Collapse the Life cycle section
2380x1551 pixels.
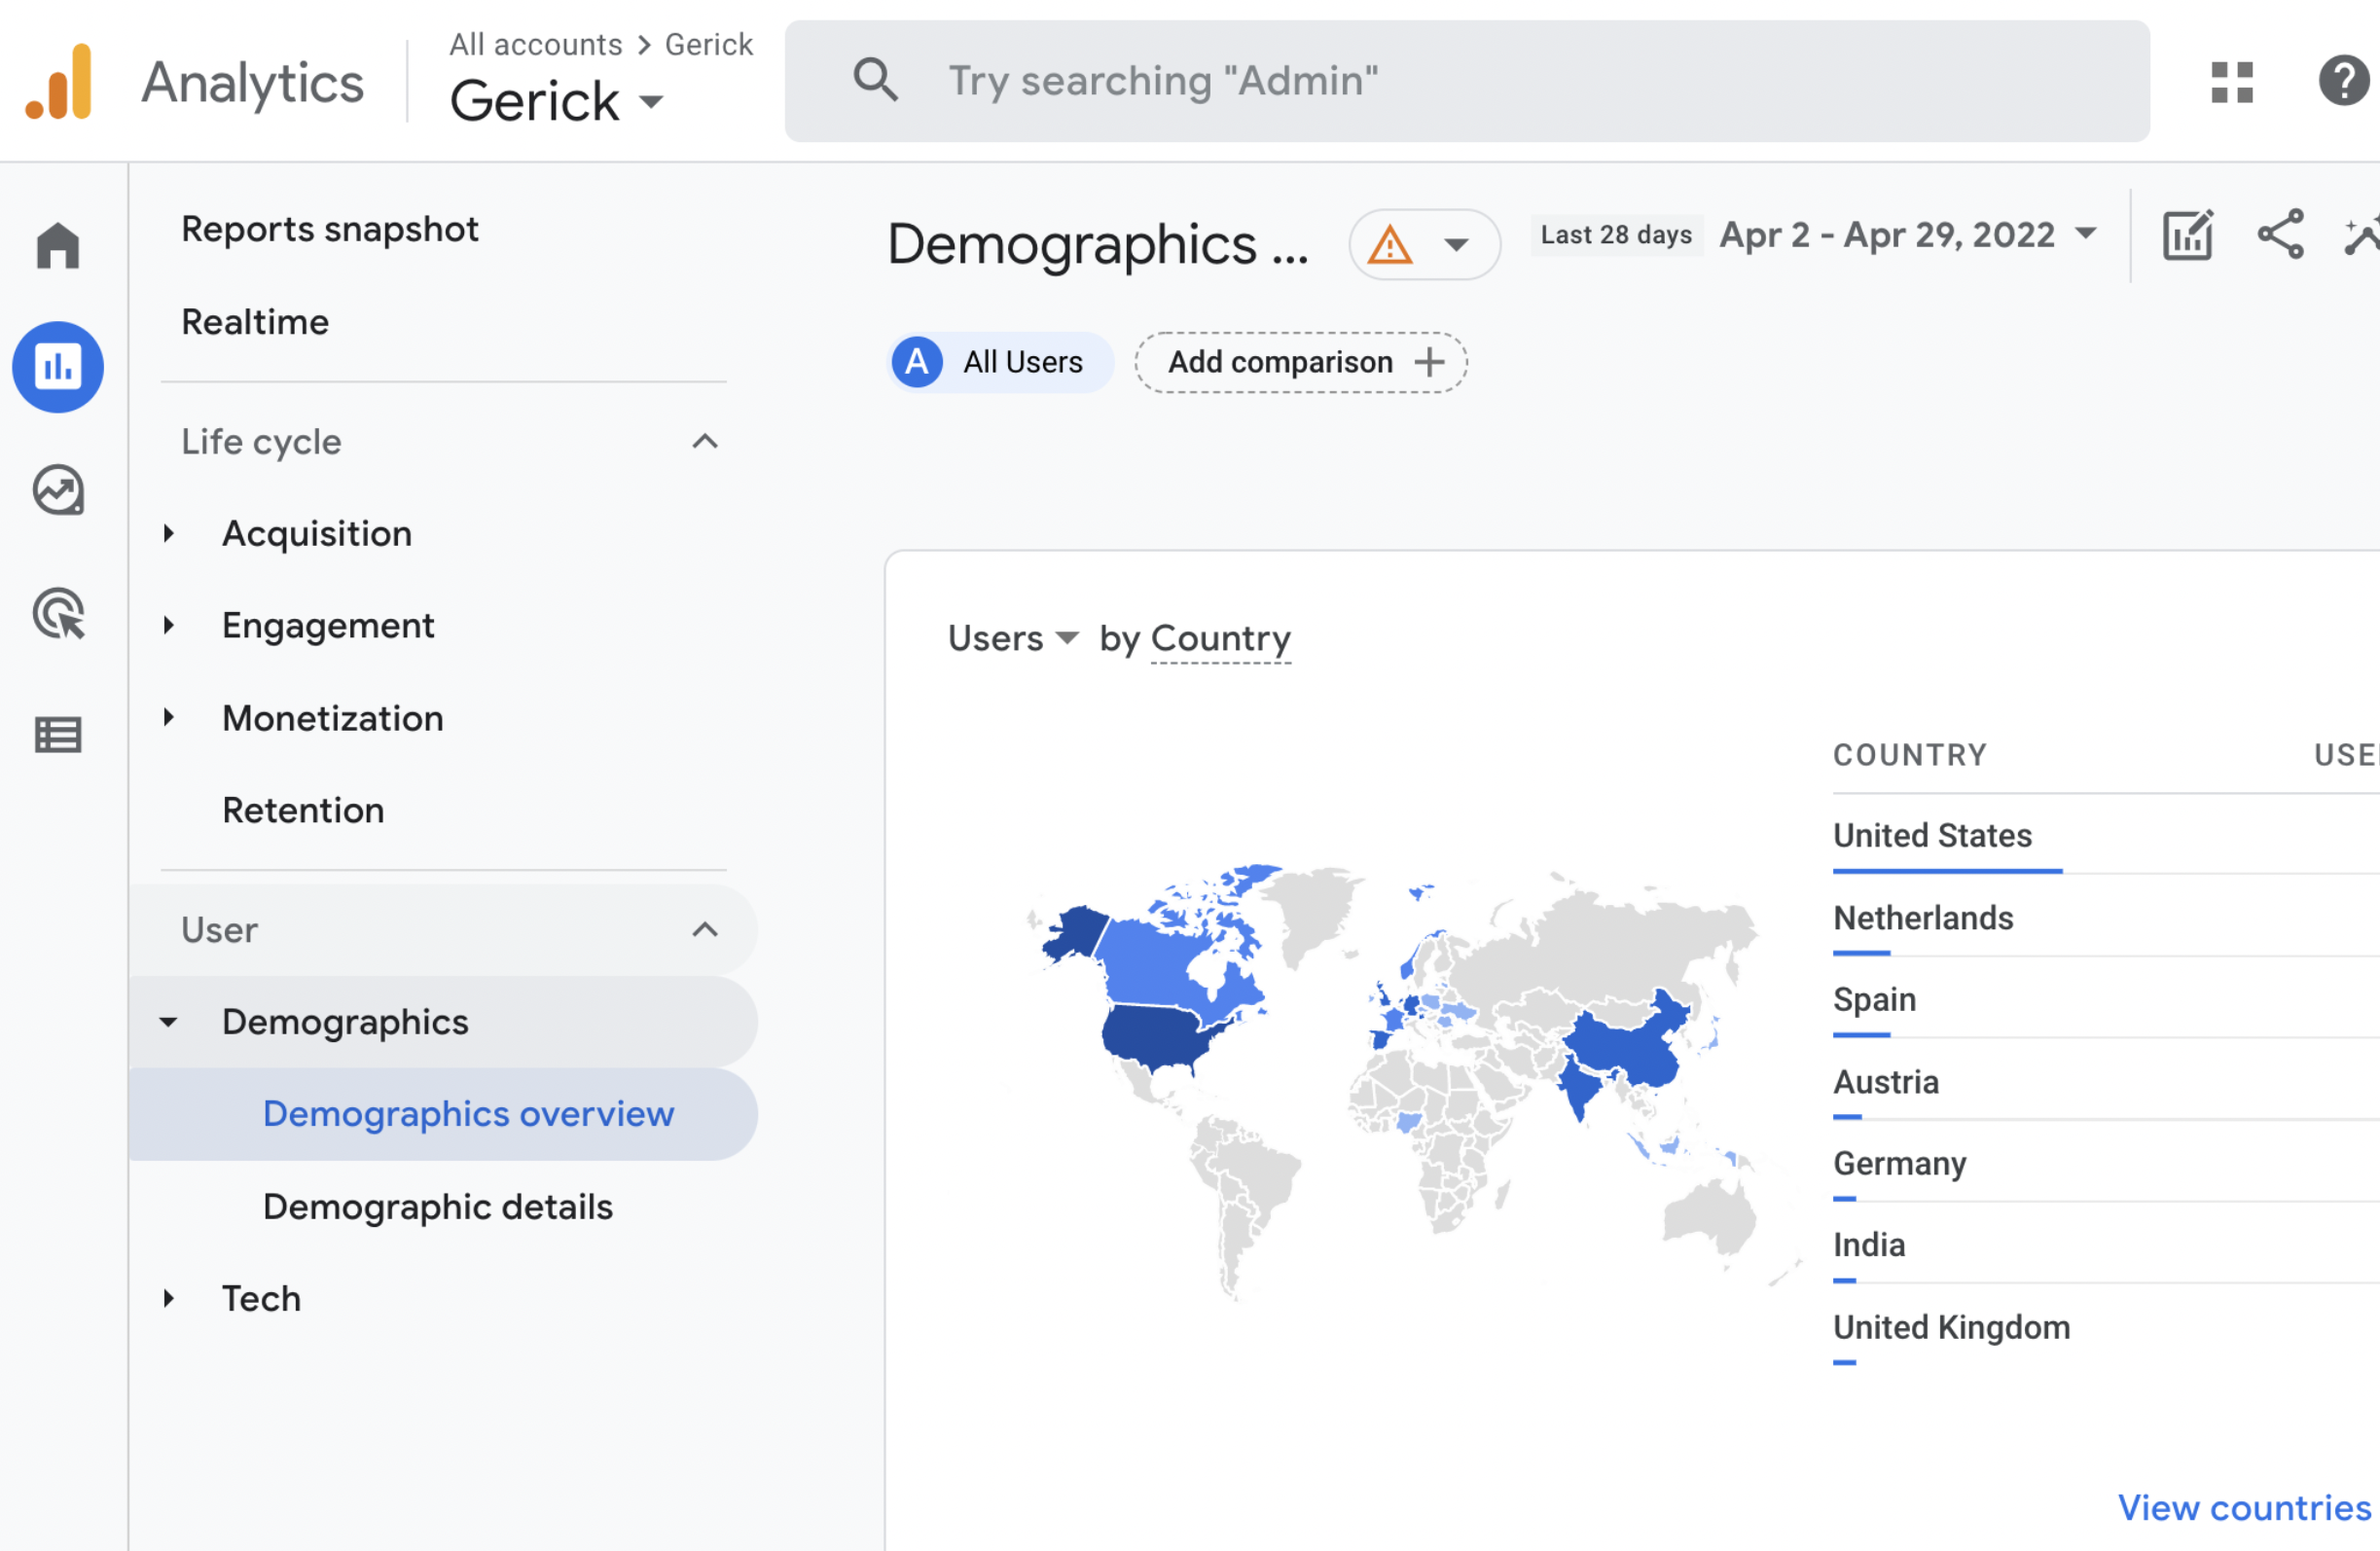point(705,442)
